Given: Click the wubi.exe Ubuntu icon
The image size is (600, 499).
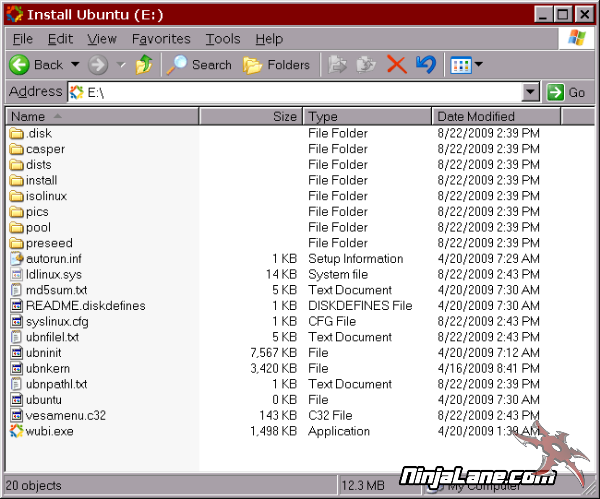Looking at the screenshot, I should (x=16, y=431).
